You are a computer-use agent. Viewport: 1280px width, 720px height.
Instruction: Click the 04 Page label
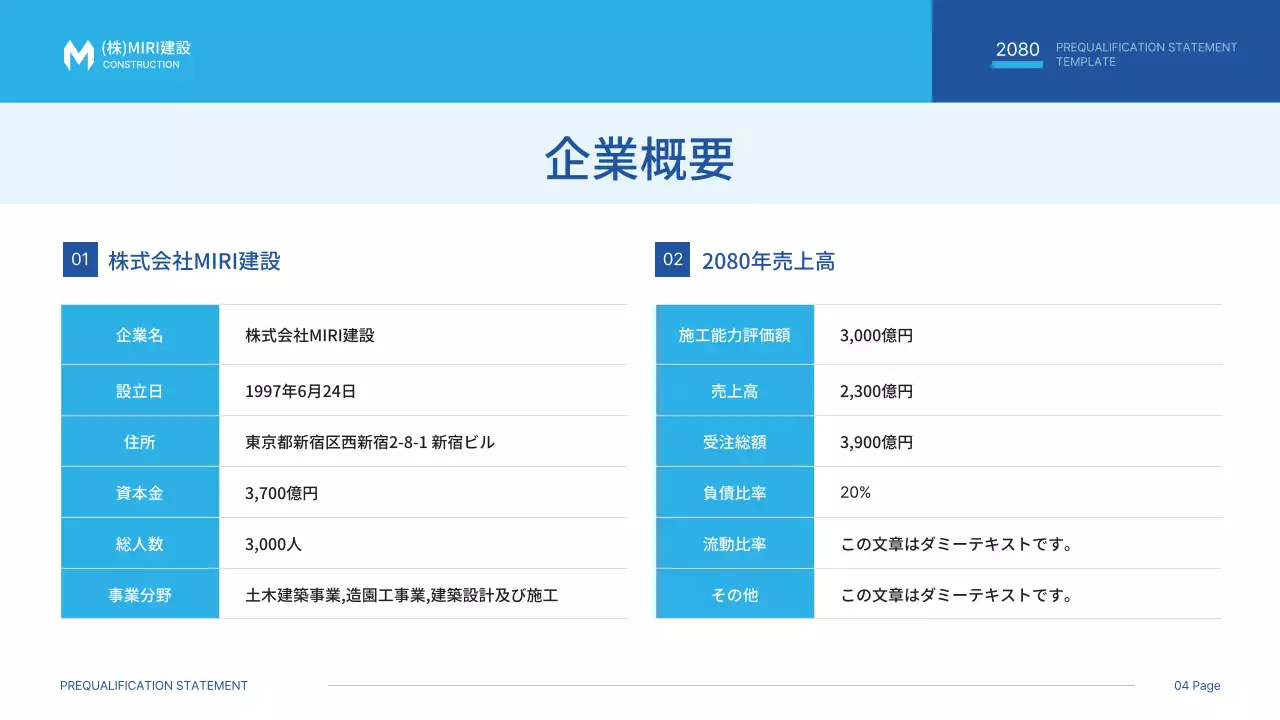pyautogui.click(x=1196, y=685)
